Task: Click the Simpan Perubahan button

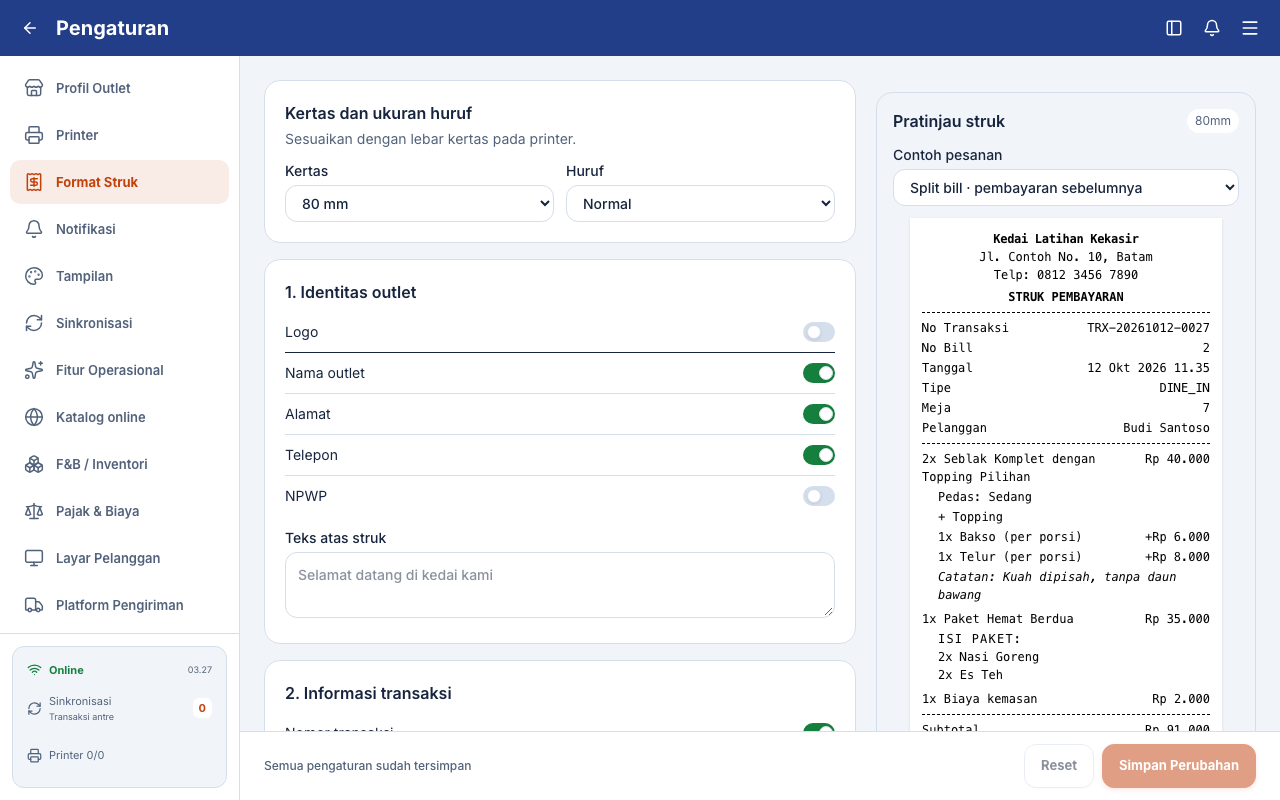Action: [x=1179, y=766]
